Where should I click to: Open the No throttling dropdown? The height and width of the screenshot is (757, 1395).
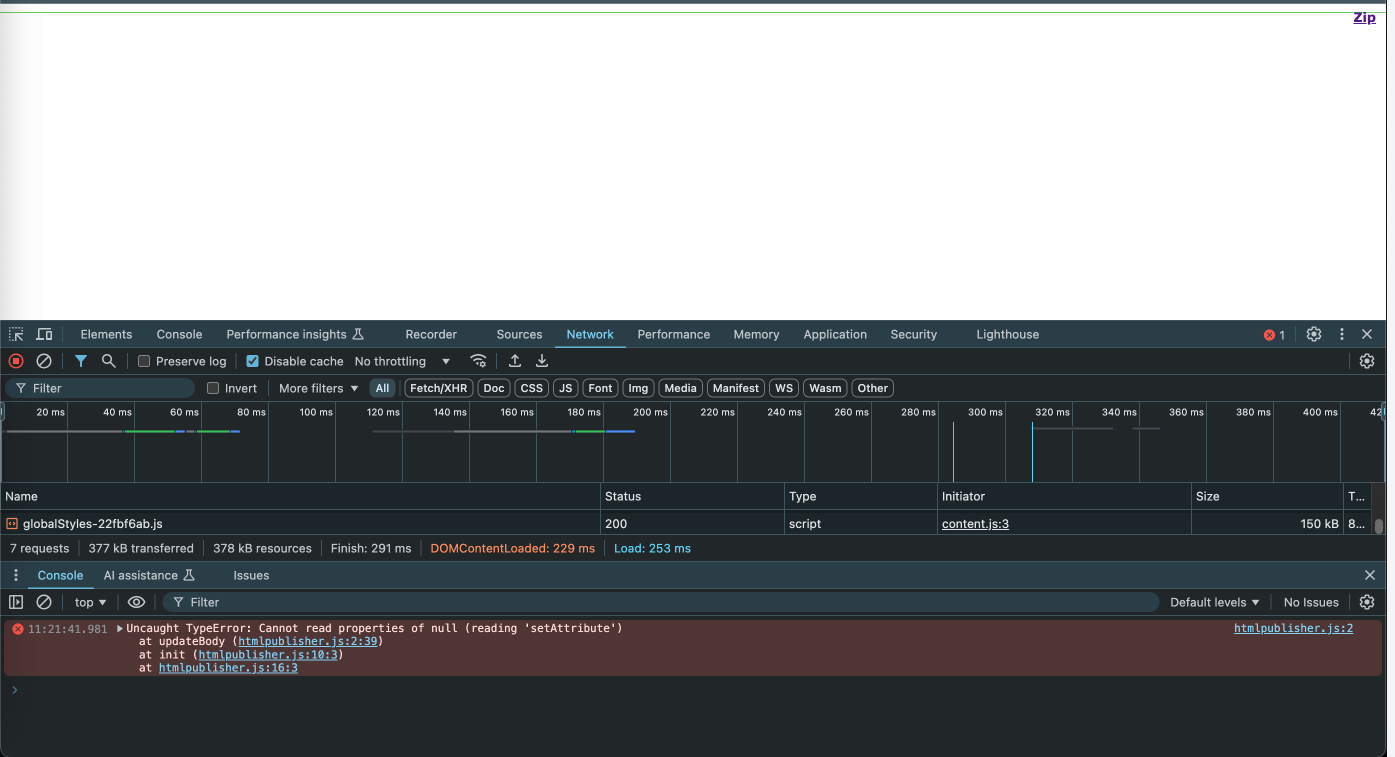pyautogui.click(x=403, y=362)
